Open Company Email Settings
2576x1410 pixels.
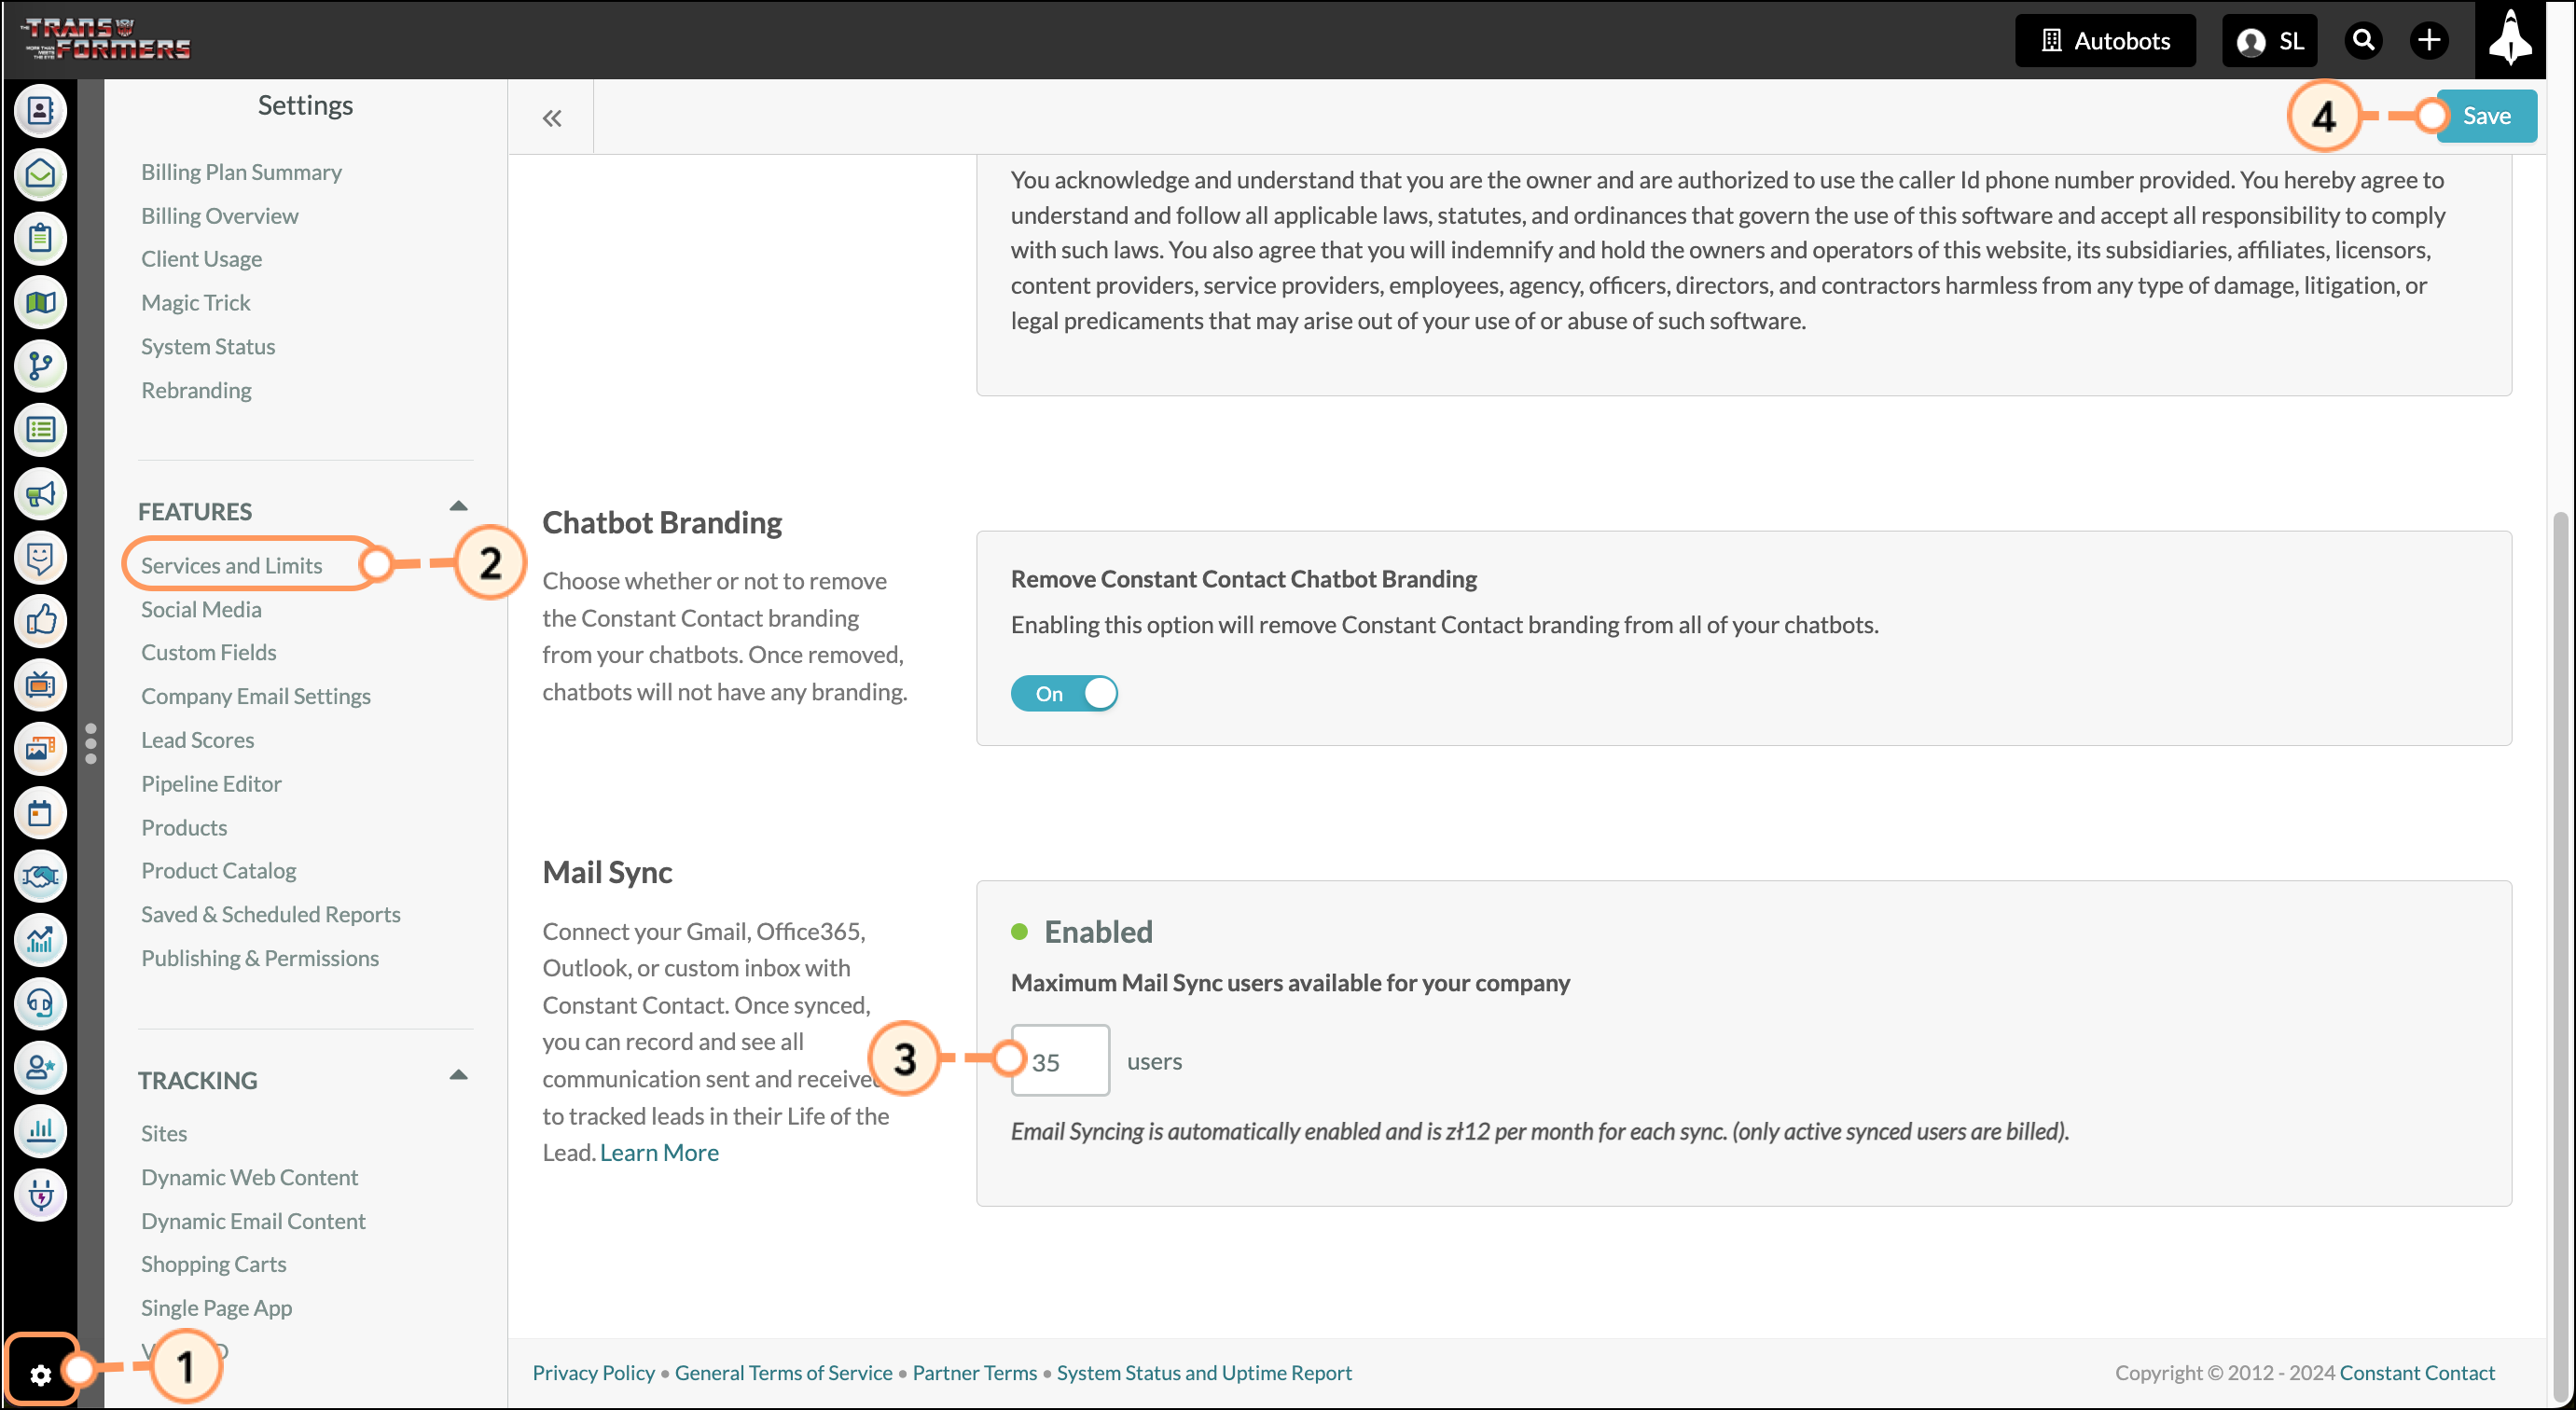point(255,697)
